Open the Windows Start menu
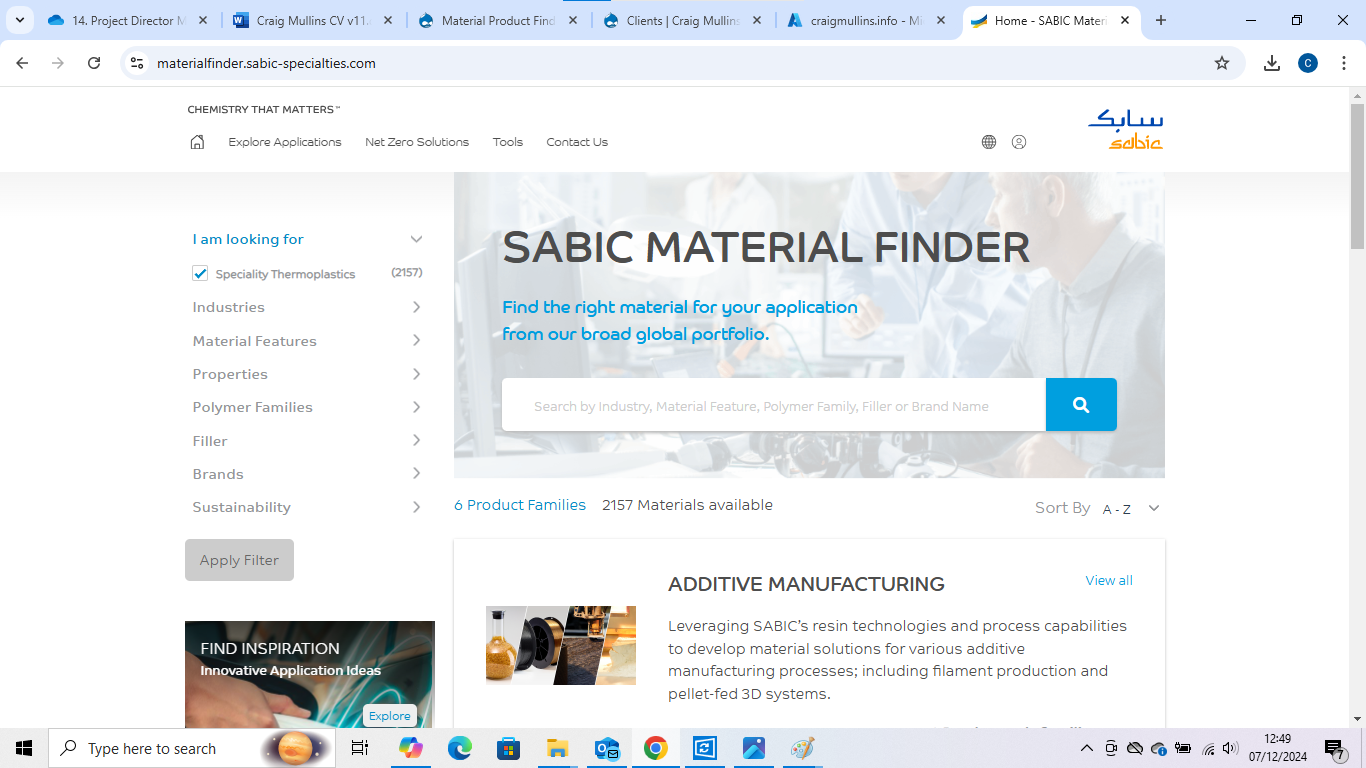This screenshot has height=768, width=1366. [24, 748]
